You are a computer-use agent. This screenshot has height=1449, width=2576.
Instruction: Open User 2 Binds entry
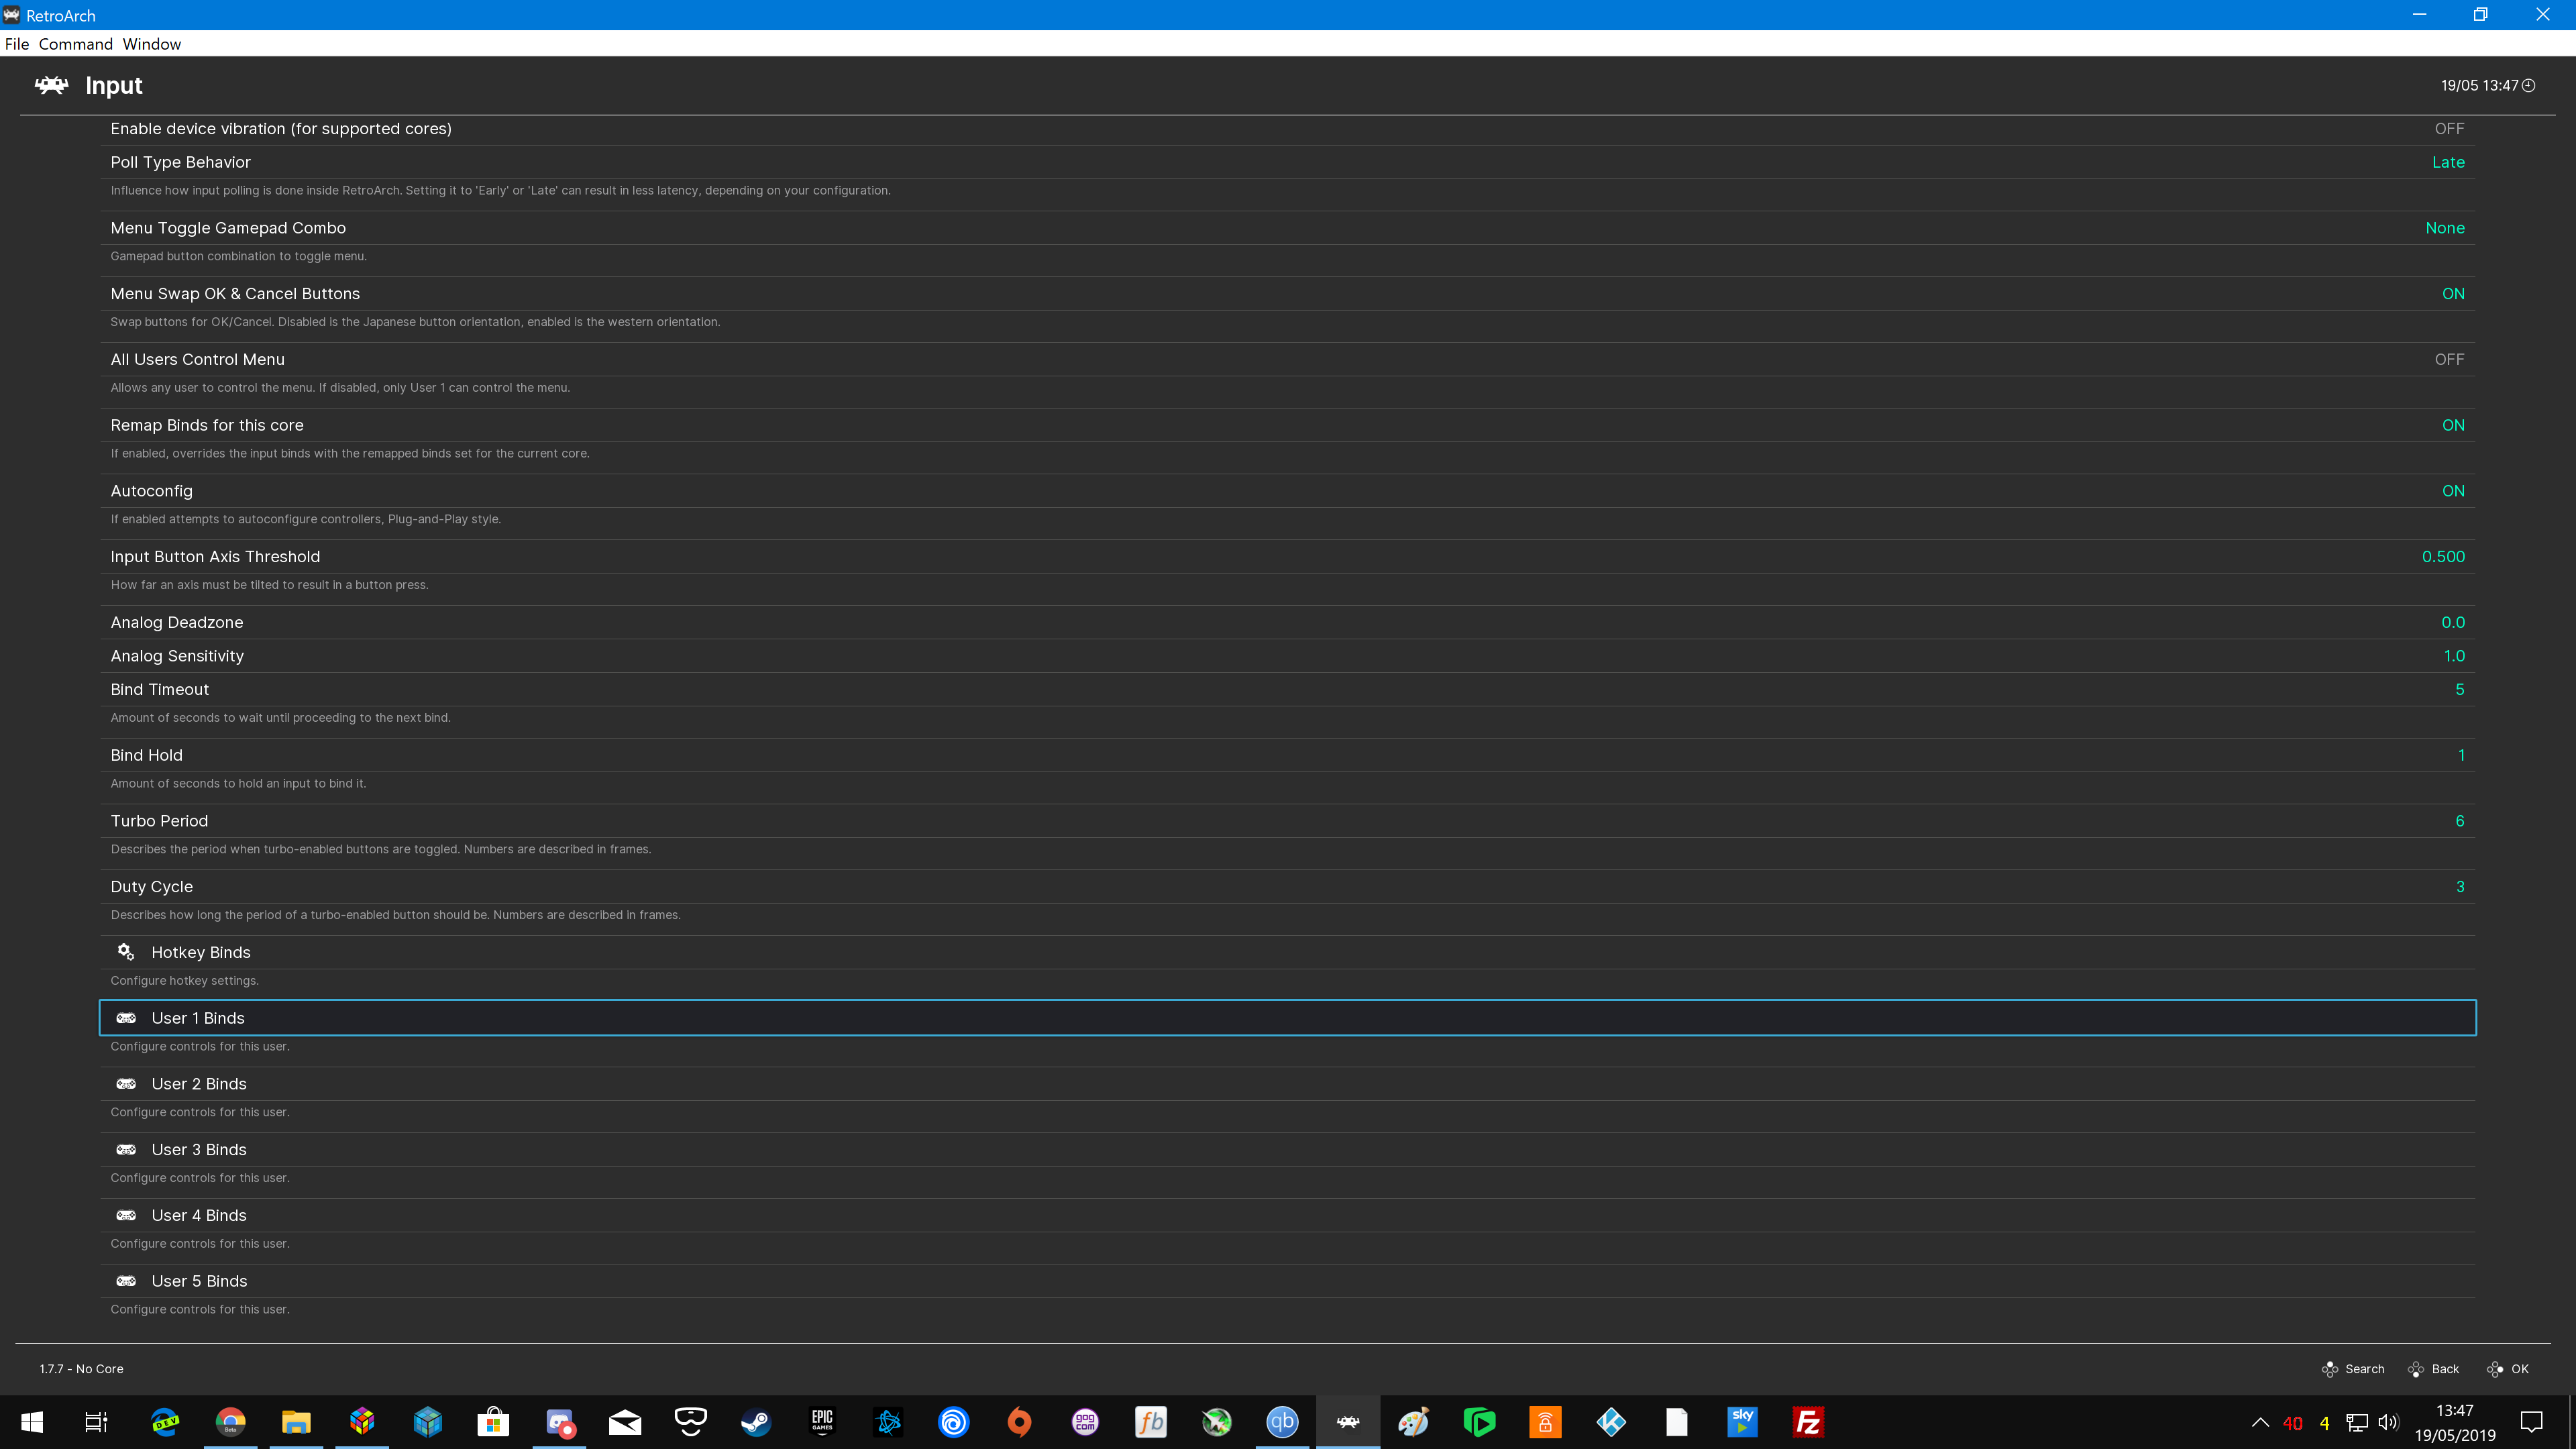(x=1287, y=1084)
